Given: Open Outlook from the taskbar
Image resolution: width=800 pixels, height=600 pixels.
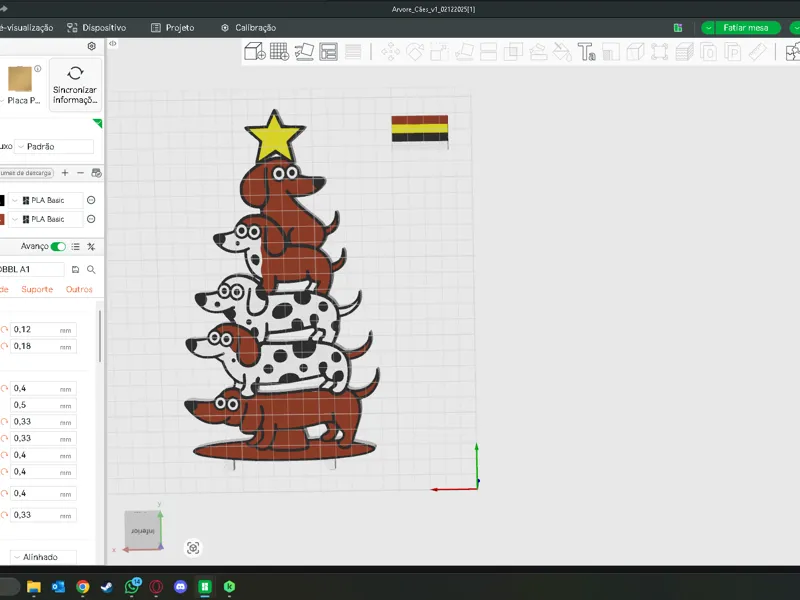Looking at the screenshot, I should (58, 587).
